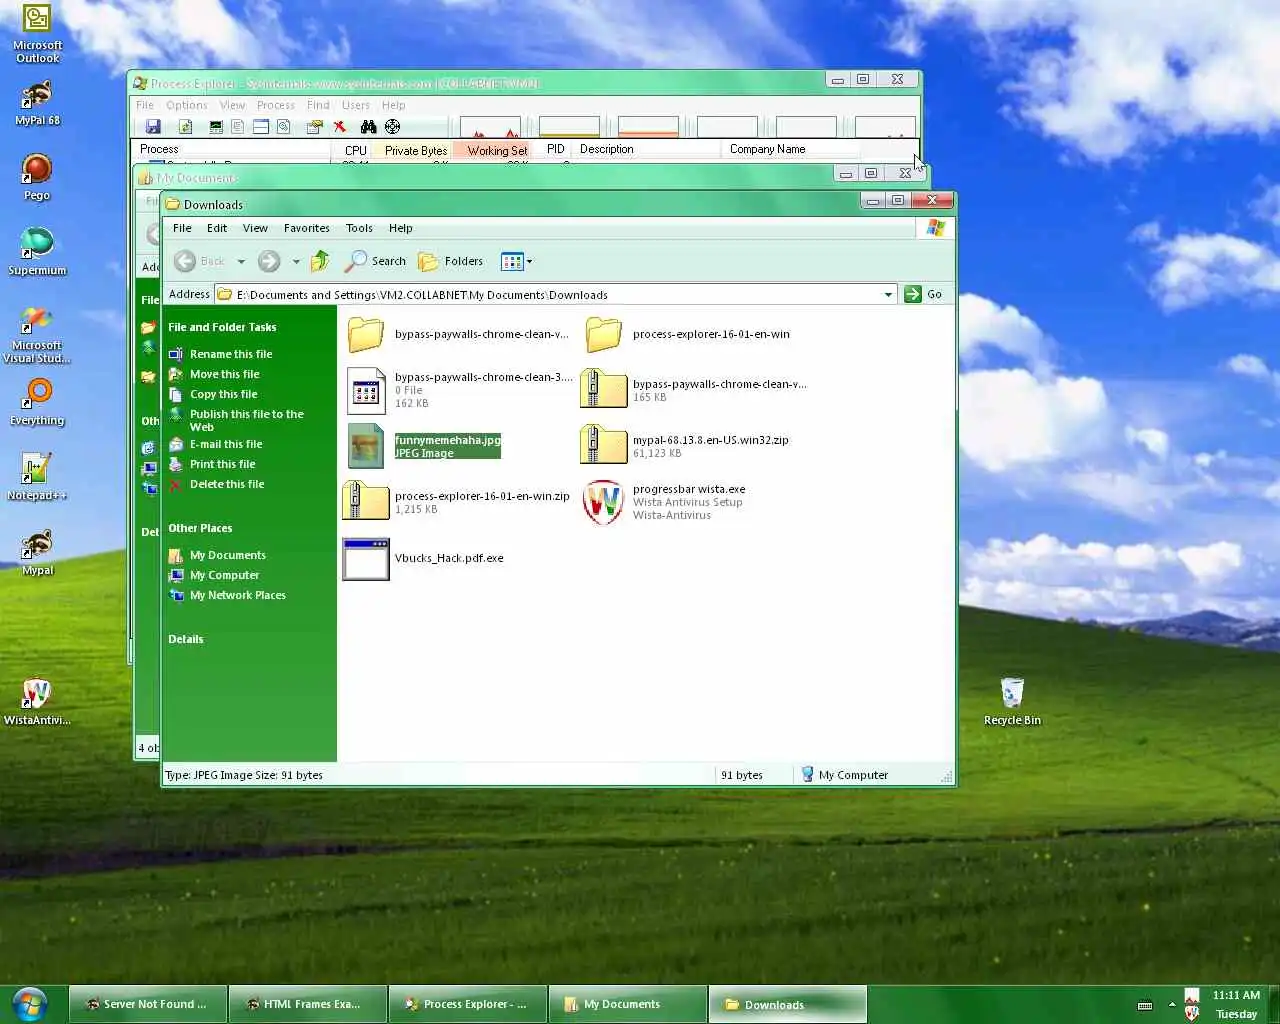Click the Refresh icon in Process Explorer toolbar

(185, 127)
